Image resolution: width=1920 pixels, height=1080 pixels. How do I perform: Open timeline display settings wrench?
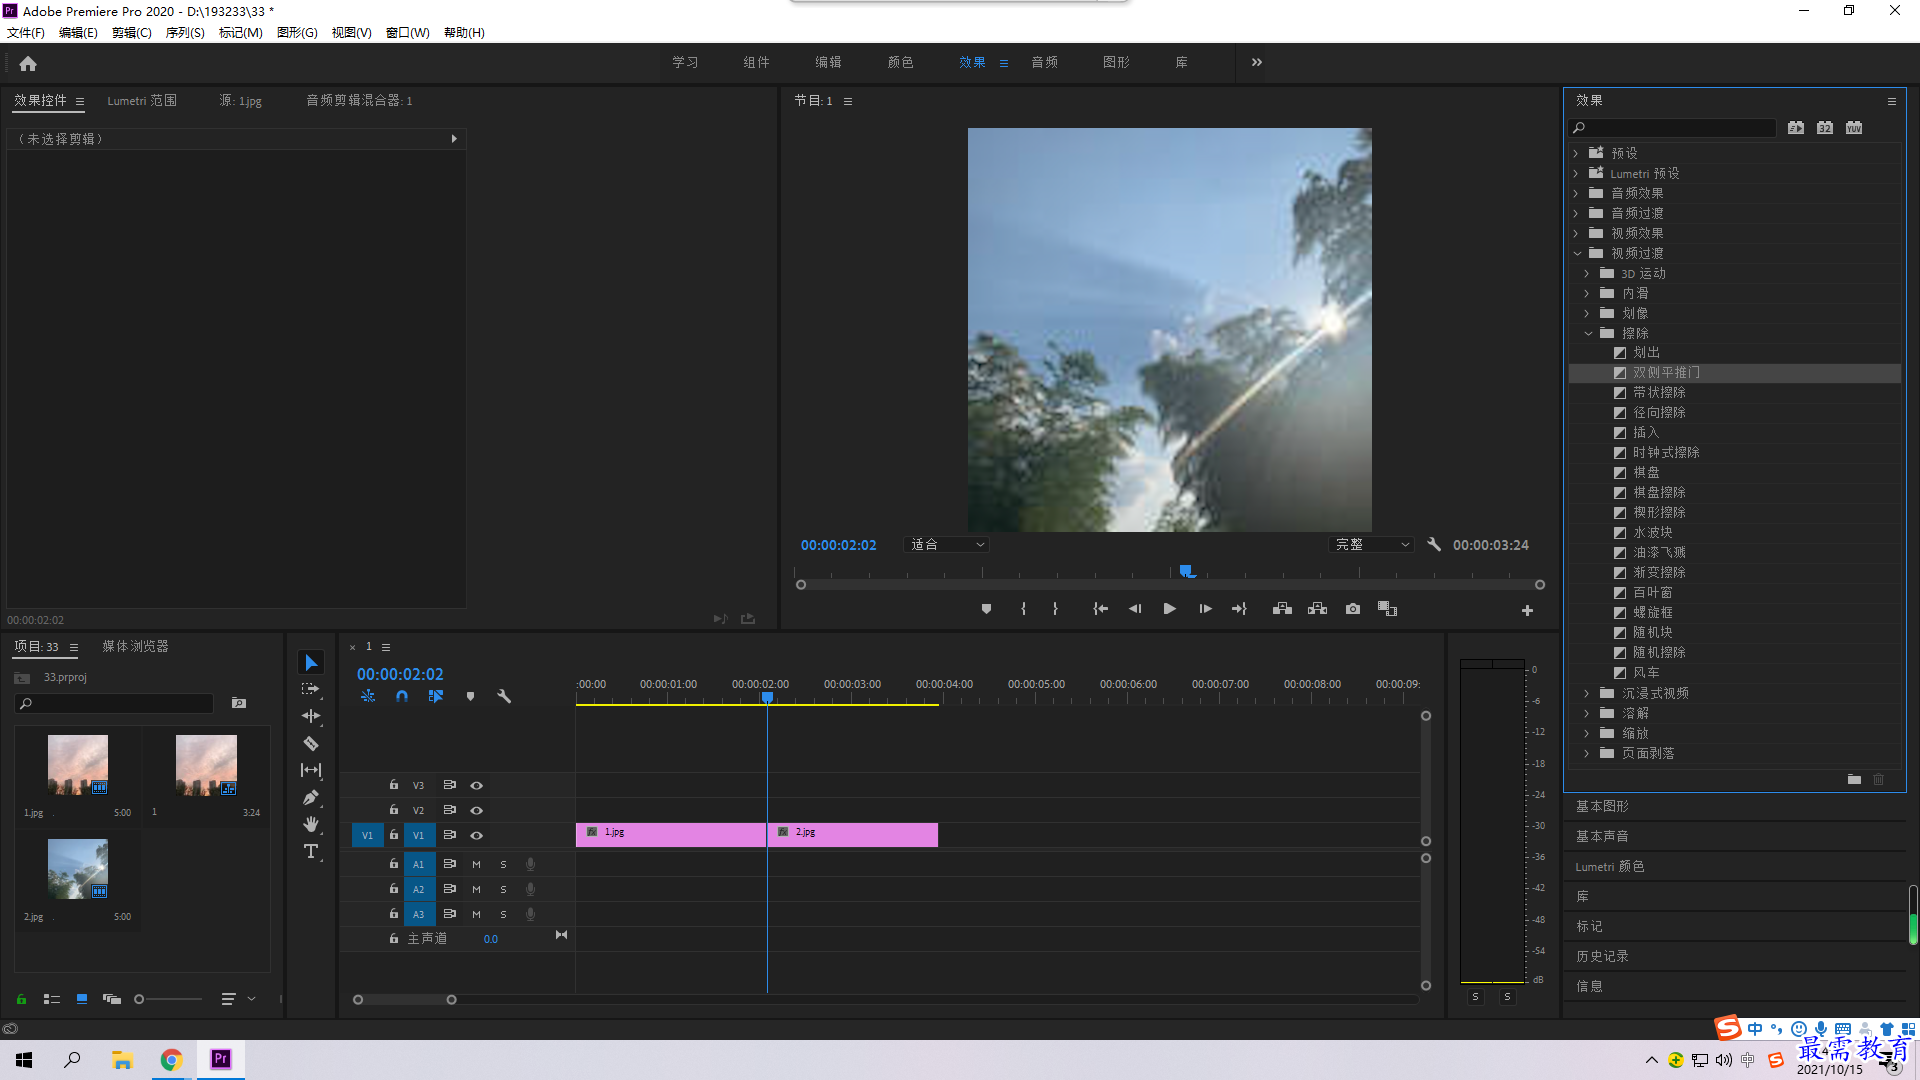[x=504, y=696]
